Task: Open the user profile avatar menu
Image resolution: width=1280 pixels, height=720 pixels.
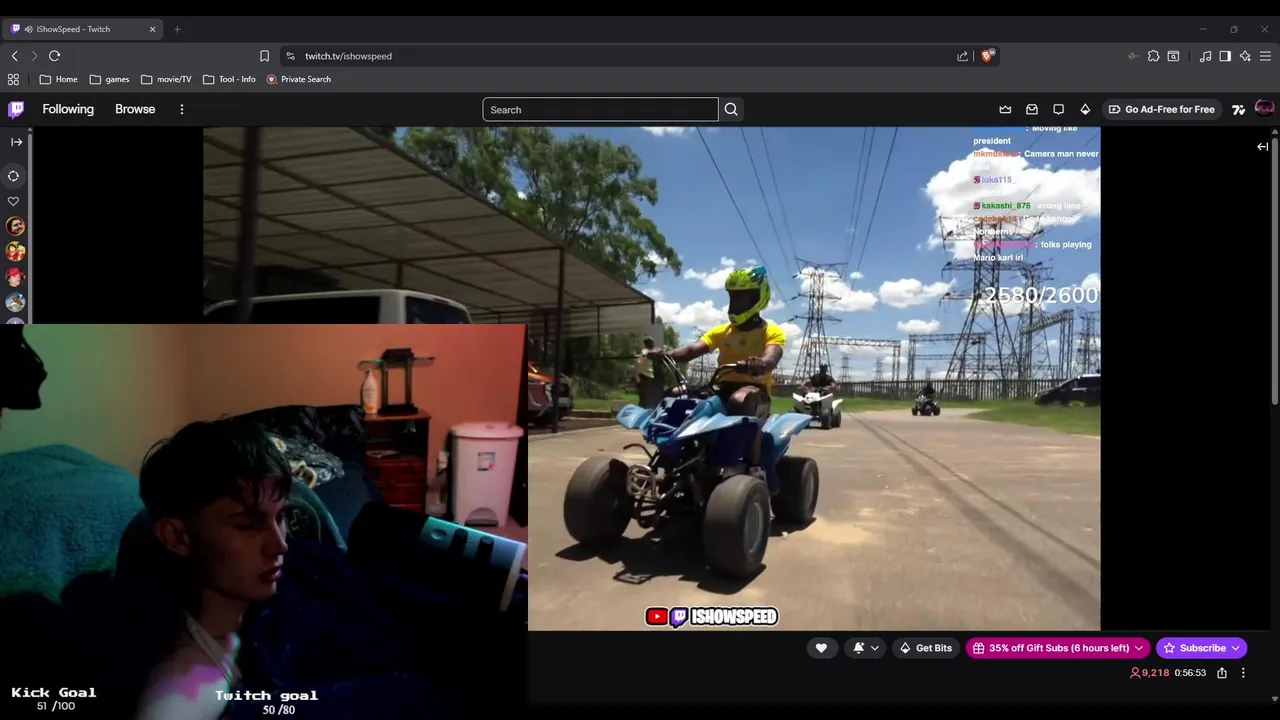Action: 1264,108
